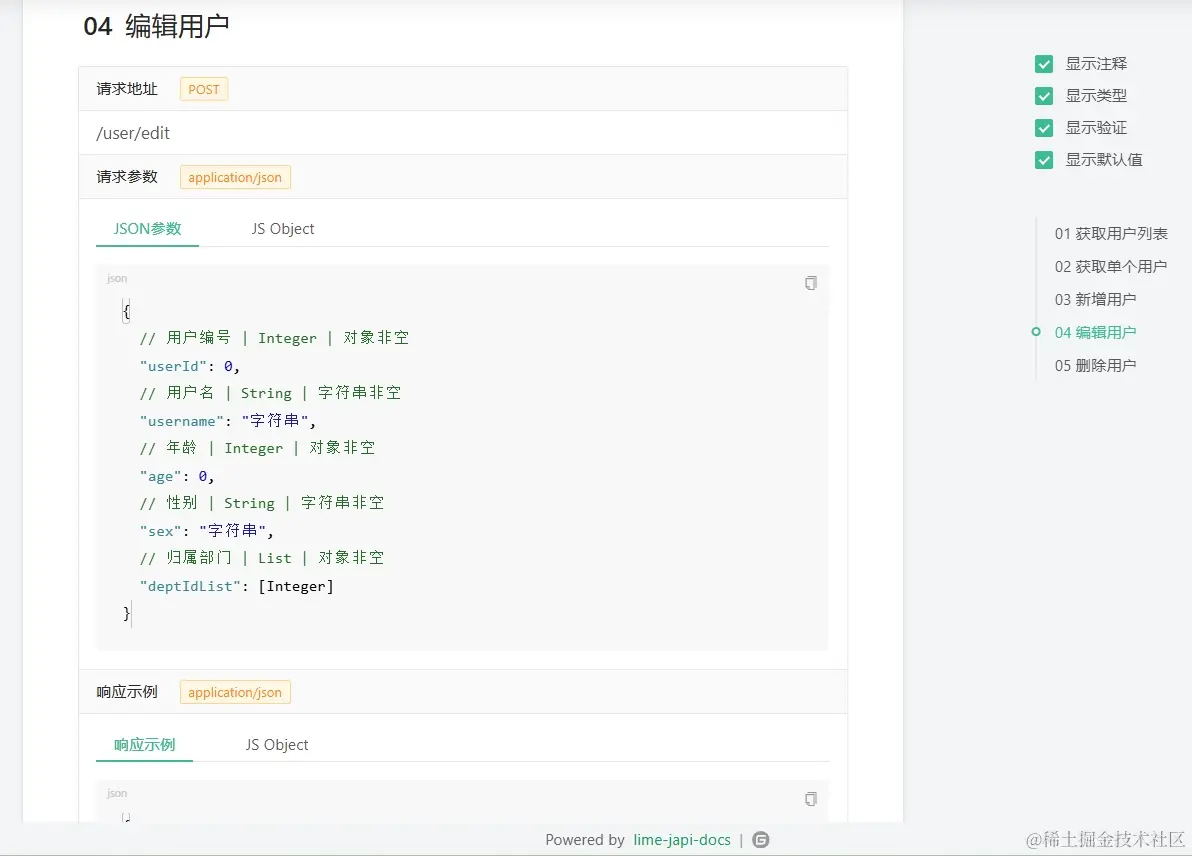The height and width of the screenshot is (856, 1192).
Task: Click the "sex": "字符串" line
Action: pos(206,531)
